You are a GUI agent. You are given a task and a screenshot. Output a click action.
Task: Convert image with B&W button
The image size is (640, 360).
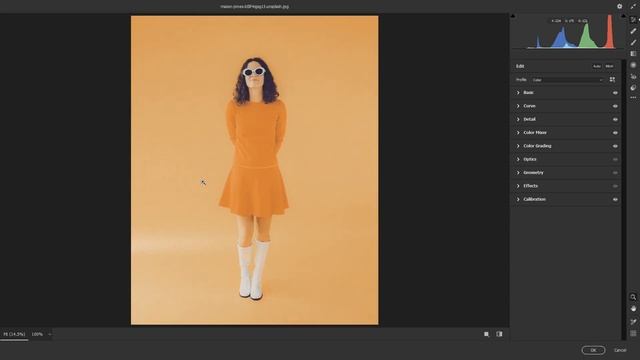pos(609,66)
